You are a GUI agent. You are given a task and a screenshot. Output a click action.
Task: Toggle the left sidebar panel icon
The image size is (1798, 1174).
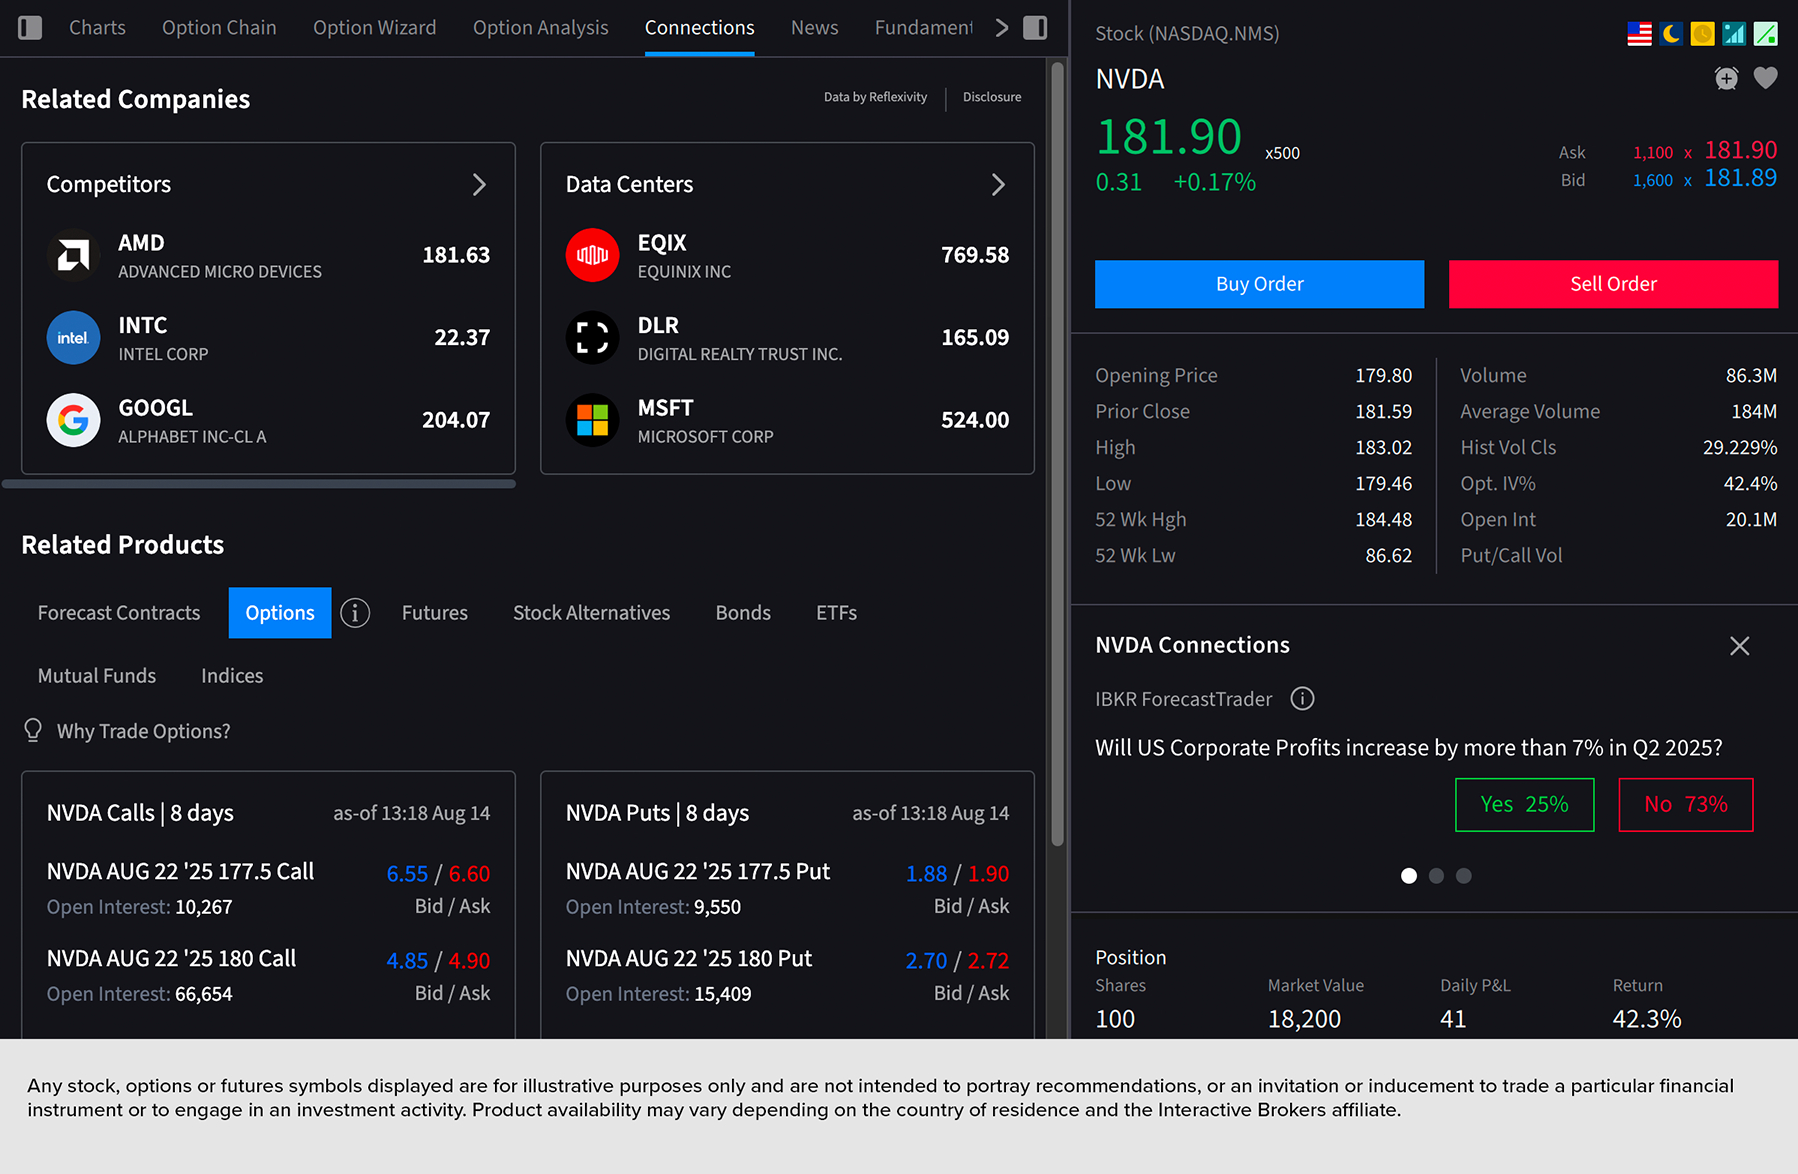click(30, 28)
